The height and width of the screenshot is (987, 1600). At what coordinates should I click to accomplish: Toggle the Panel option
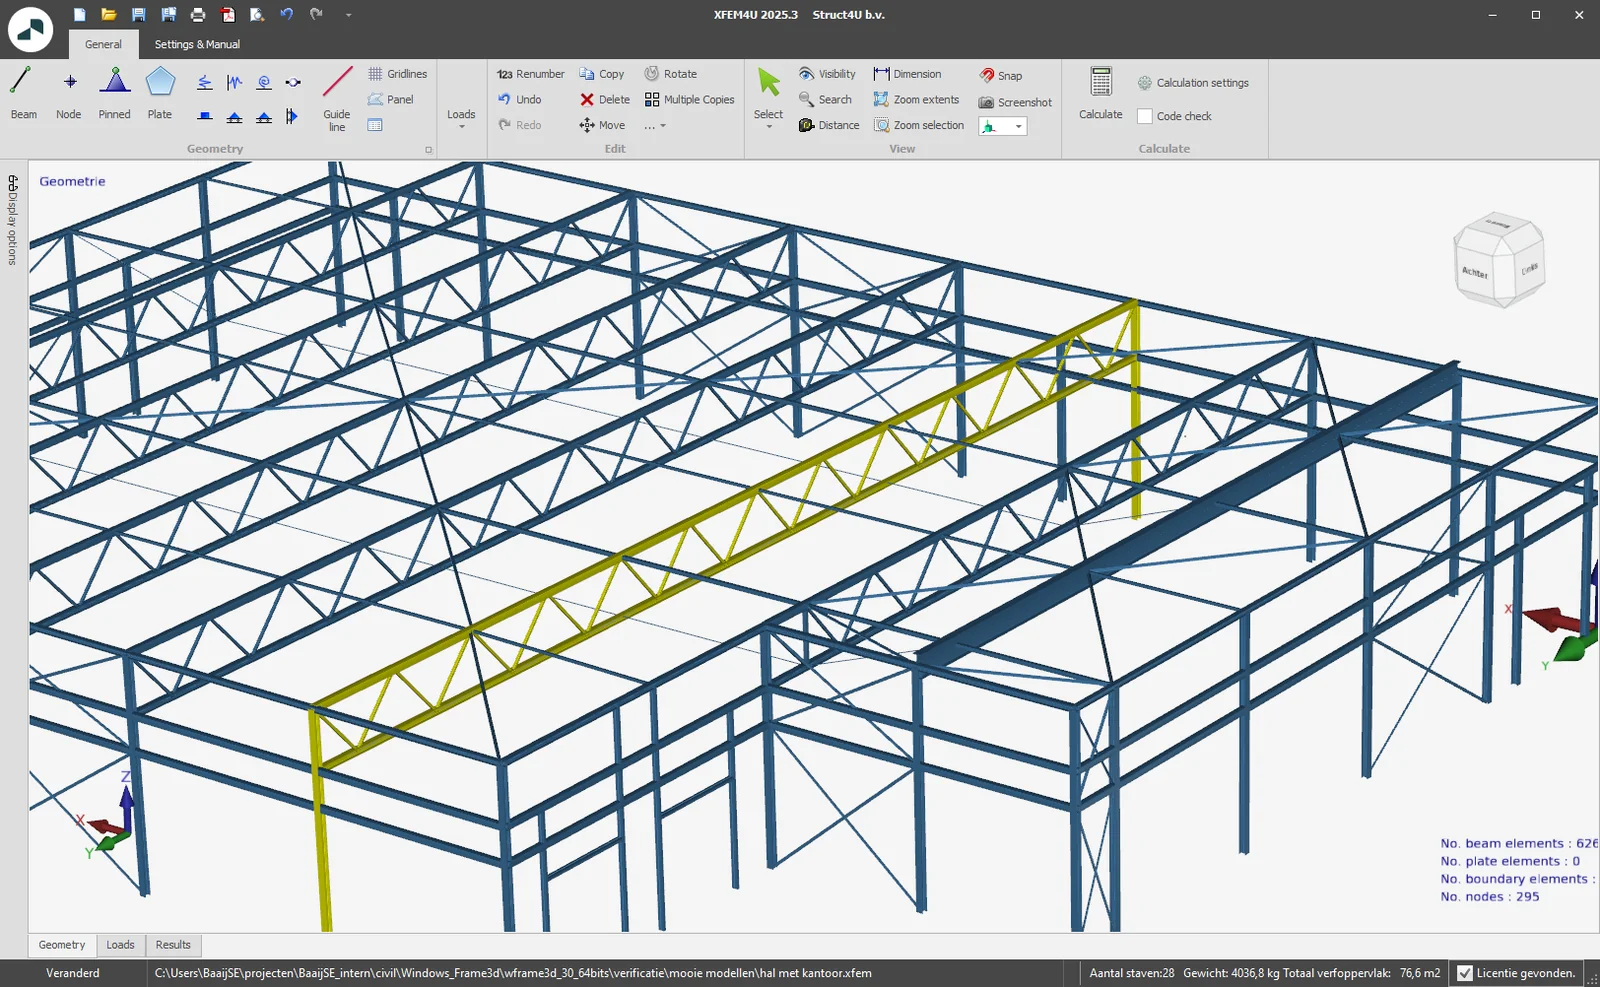(x=390, y=100)
